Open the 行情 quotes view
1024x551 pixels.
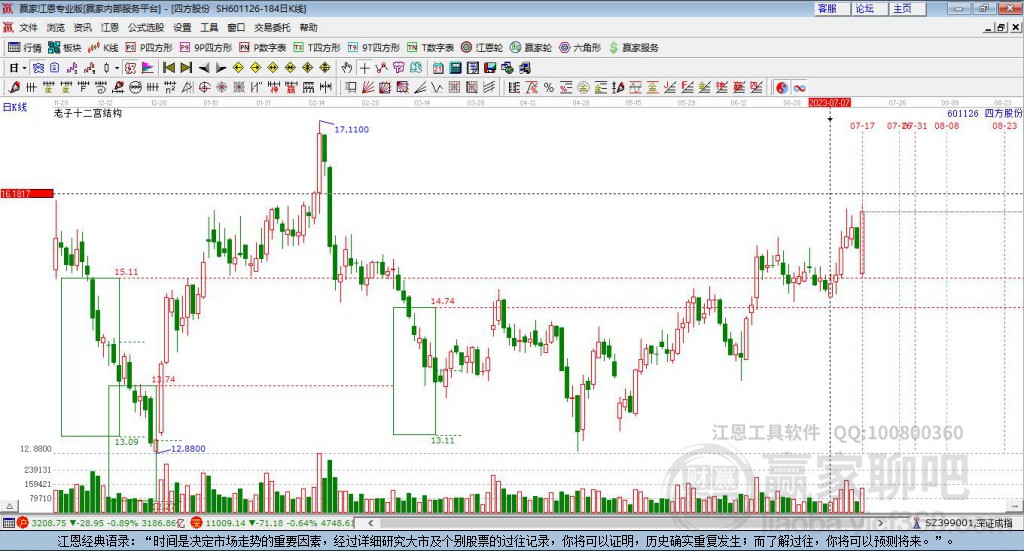click(x=25, y=47)
